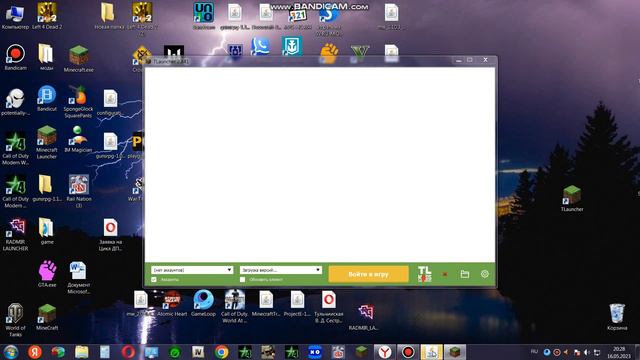Select the GTA.exe desktop icon
Image resolution: width=640 pixels, height=360 pixels.
(x=47, y=274)
